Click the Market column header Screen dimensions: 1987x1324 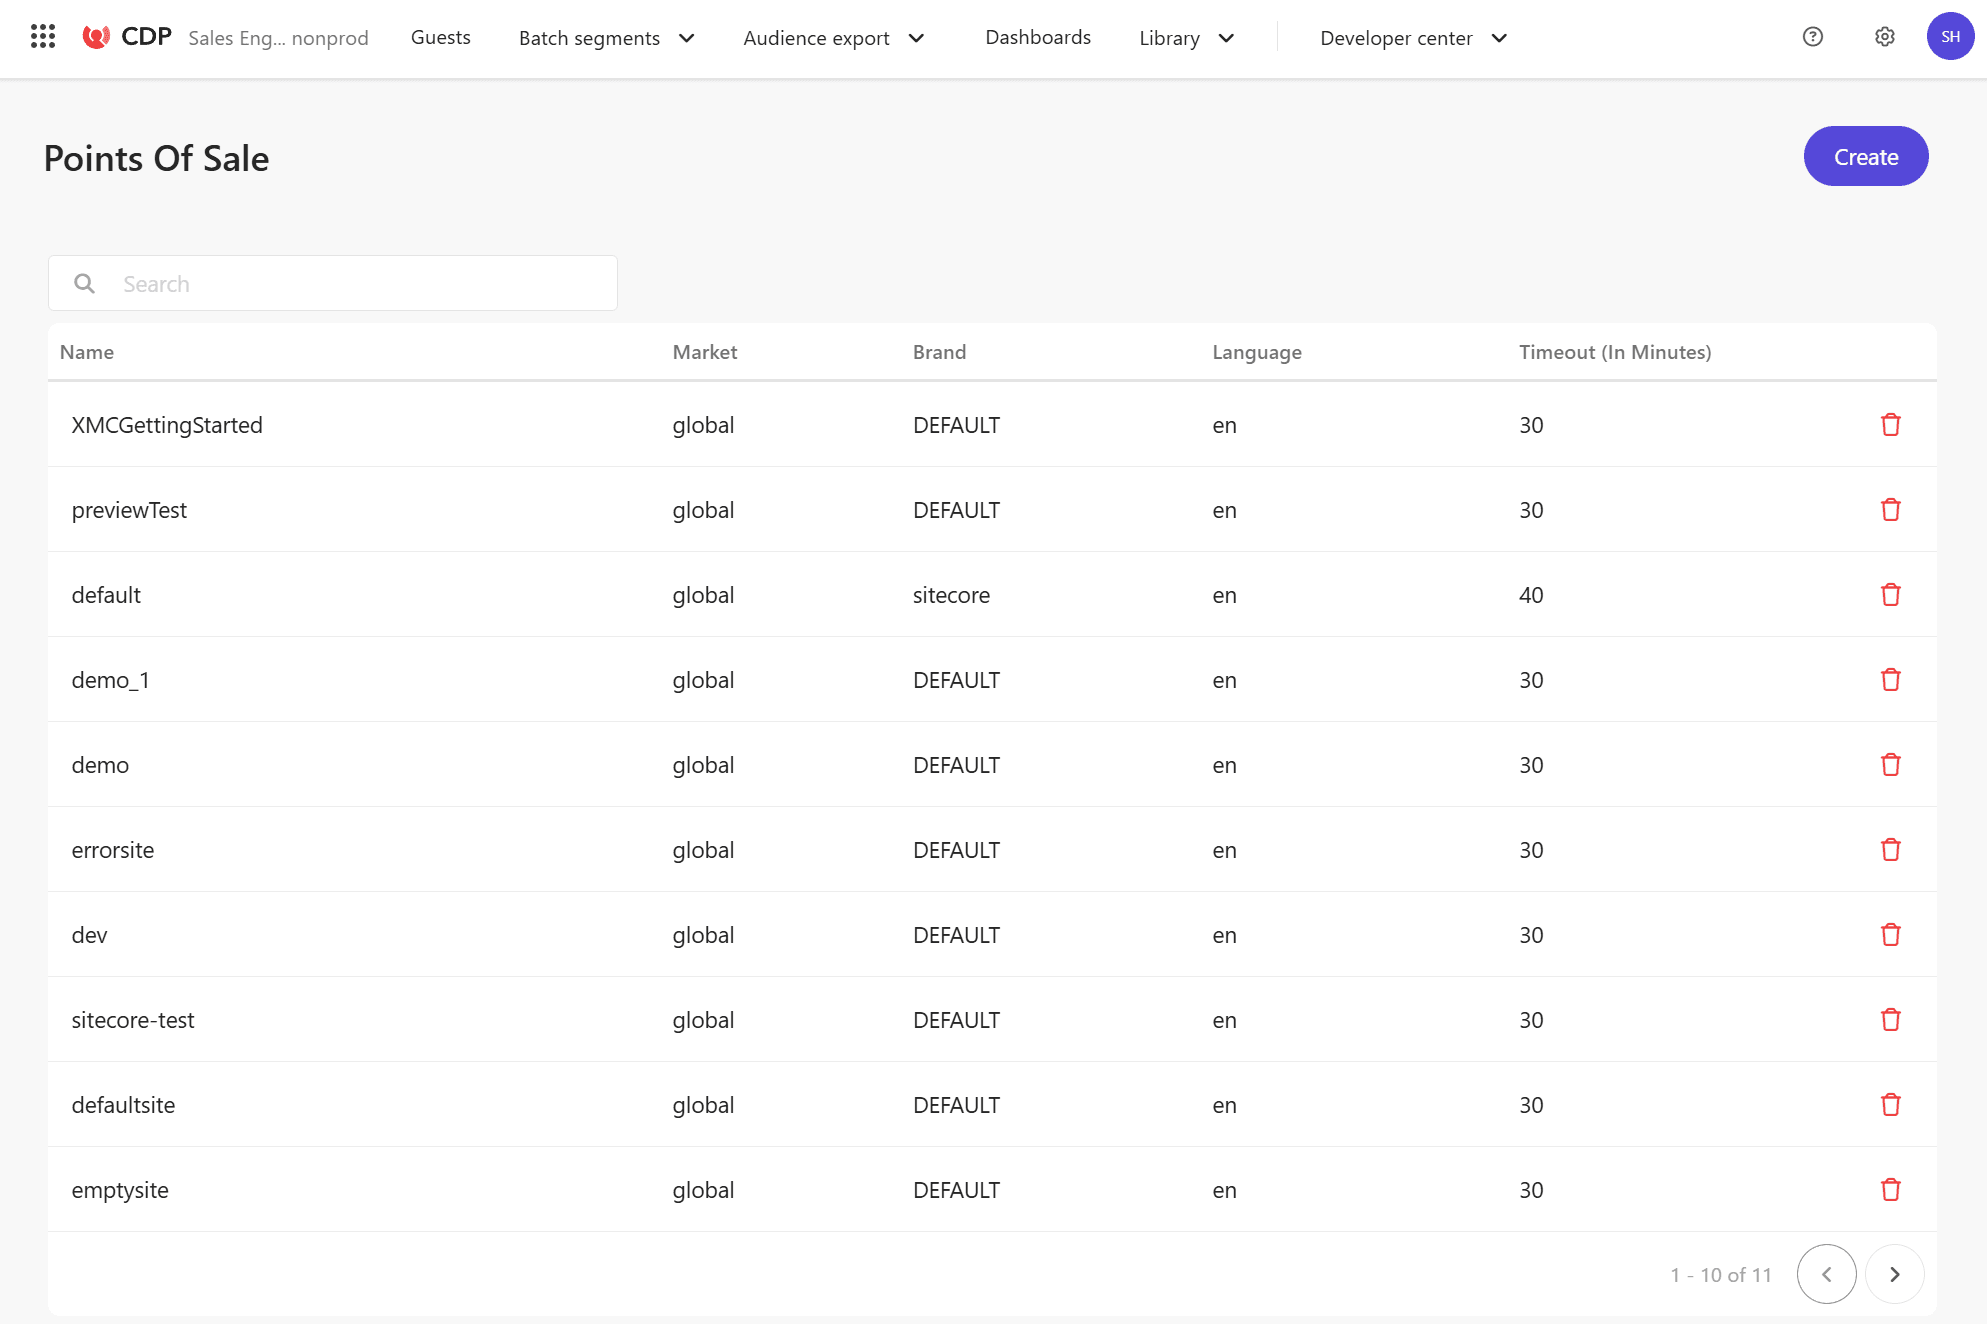(704, 352)
